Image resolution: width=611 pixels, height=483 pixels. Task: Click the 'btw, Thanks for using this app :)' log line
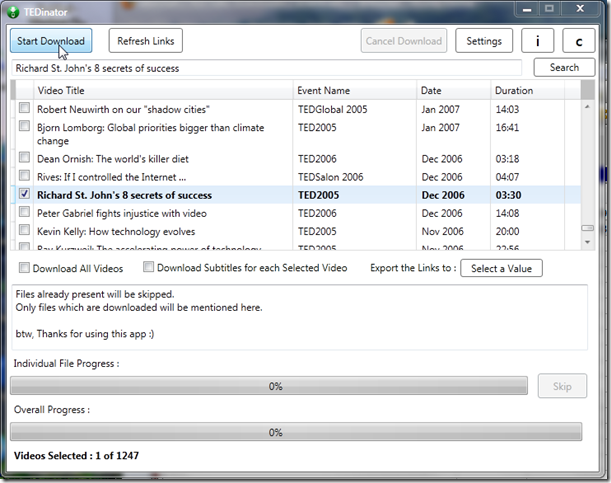point(85,334)
